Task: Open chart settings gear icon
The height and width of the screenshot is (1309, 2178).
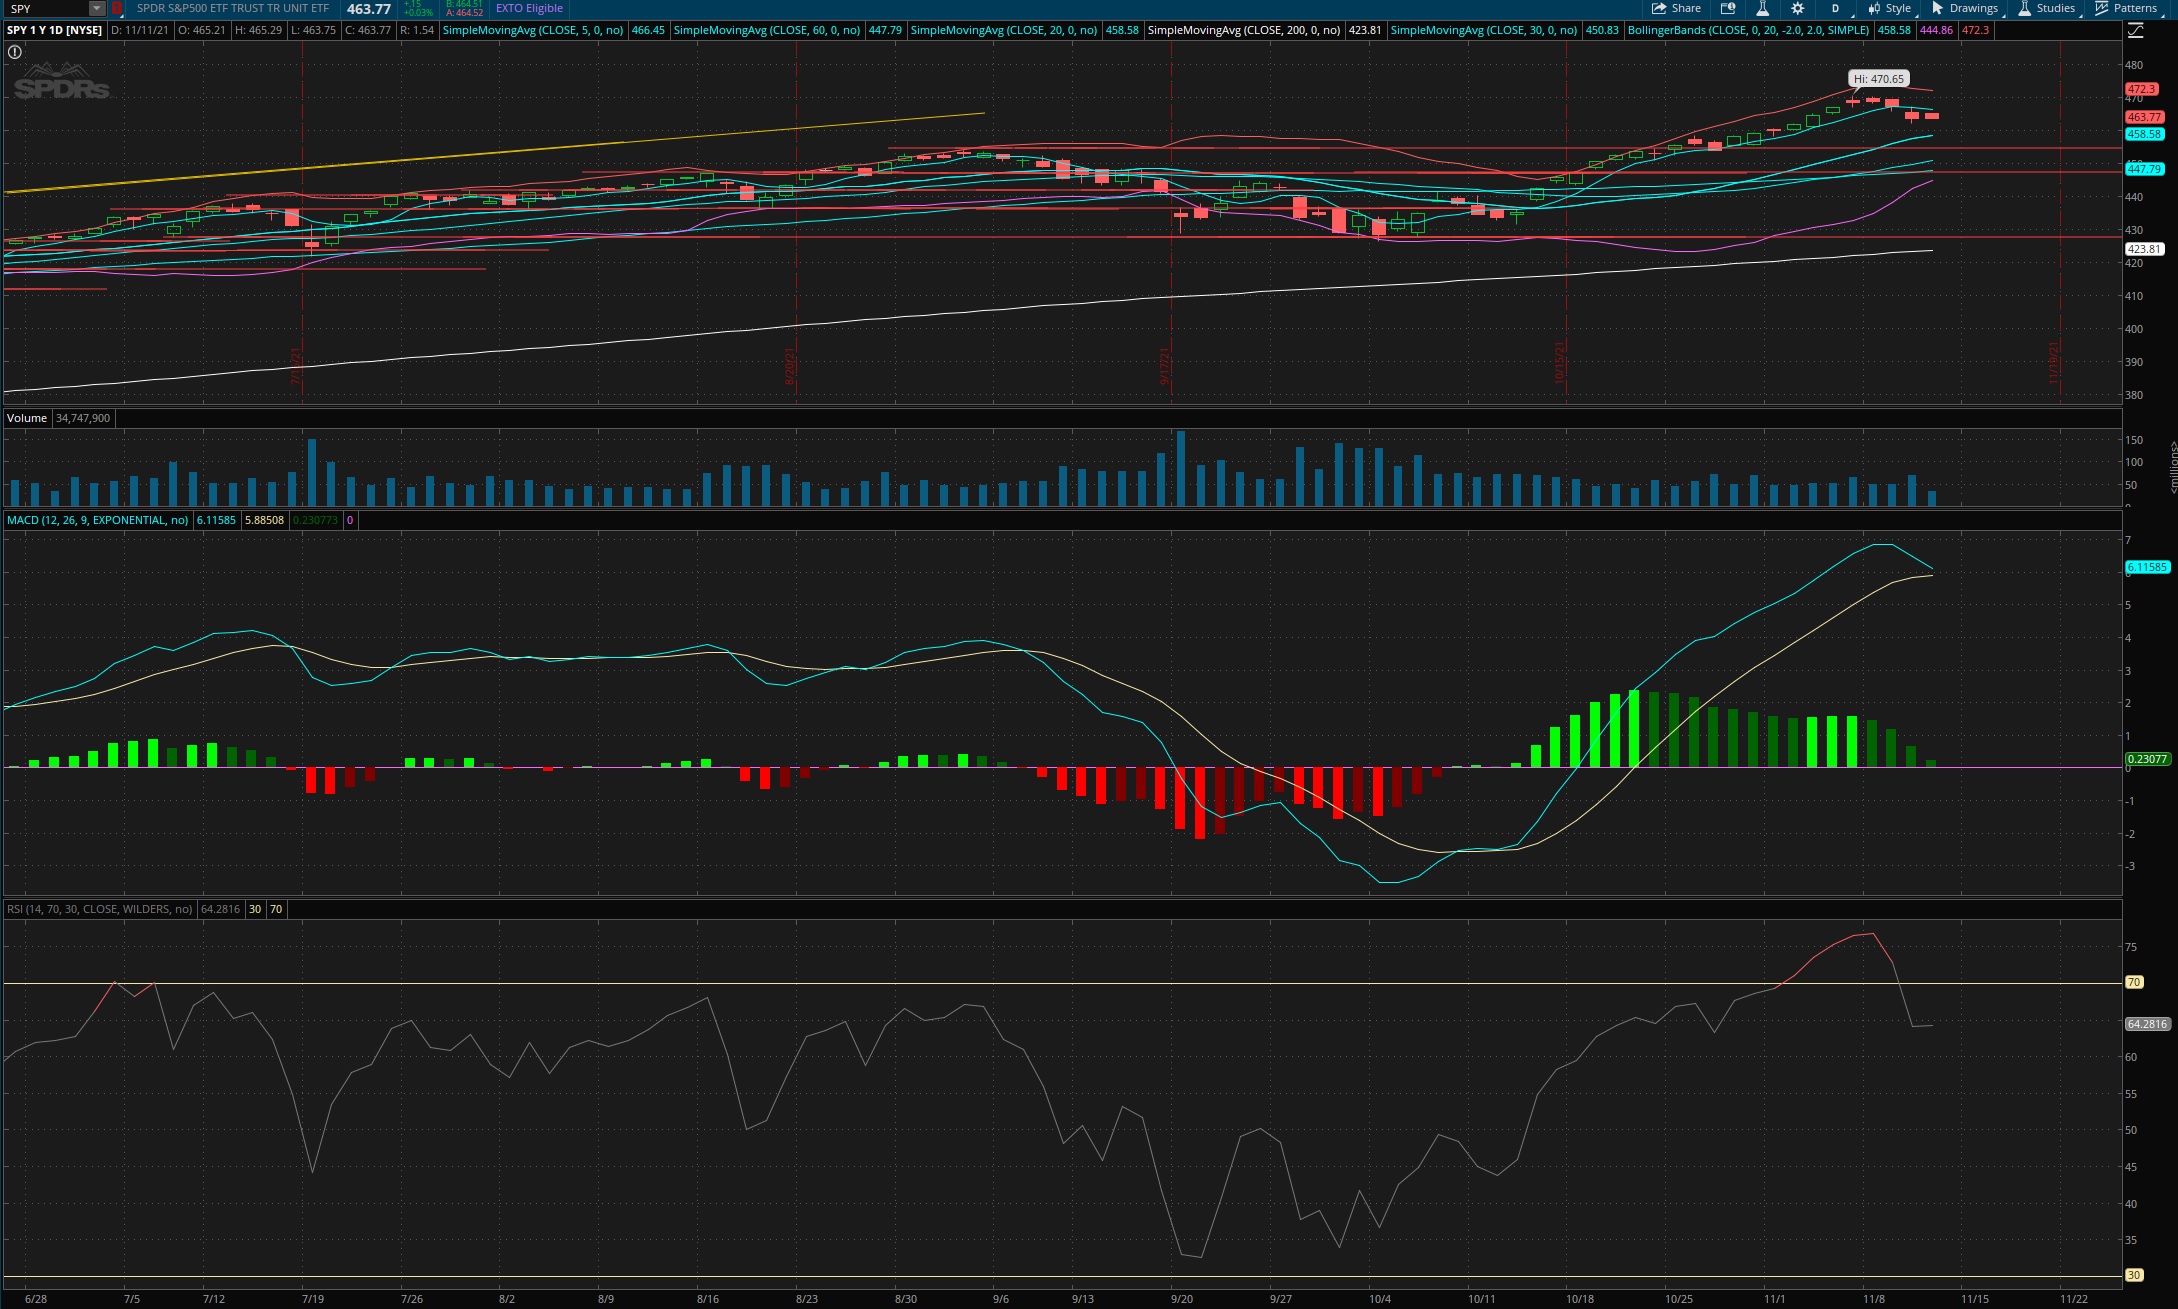Action: click(x=1797, y=8)
